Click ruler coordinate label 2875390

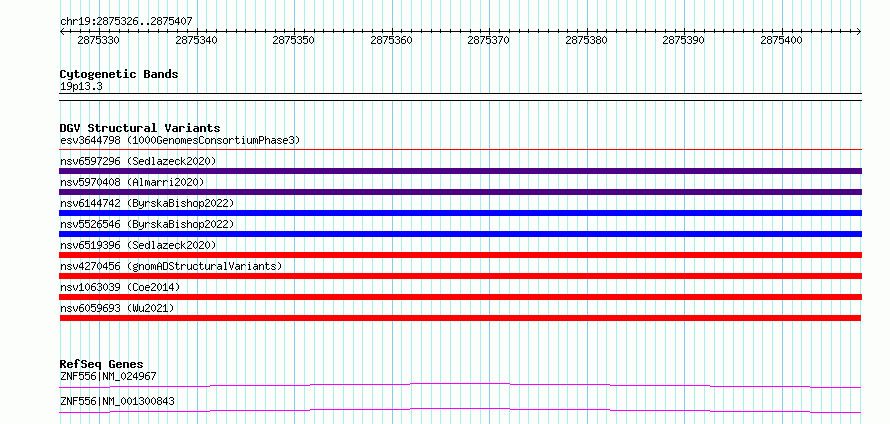684,40
